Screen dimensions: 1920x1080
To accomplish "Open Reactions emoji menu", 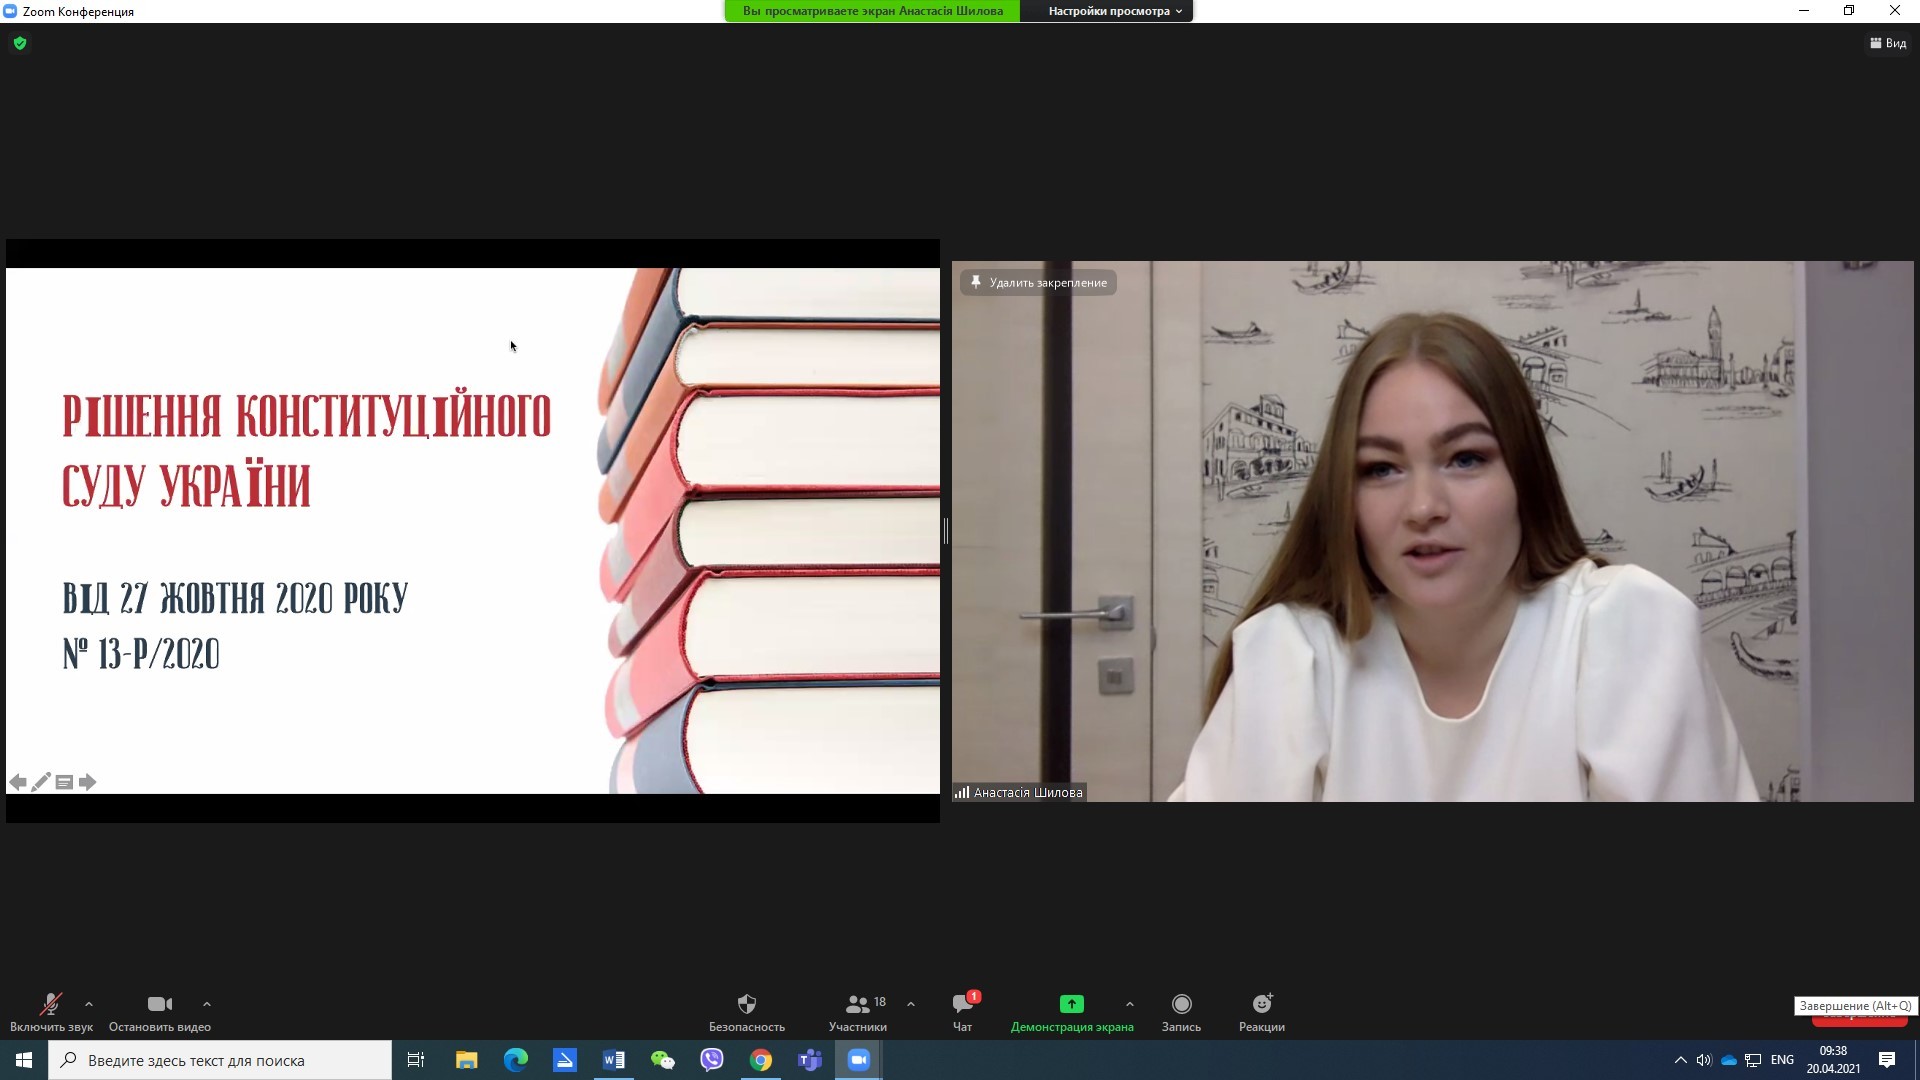I will click(1261, 1004).
